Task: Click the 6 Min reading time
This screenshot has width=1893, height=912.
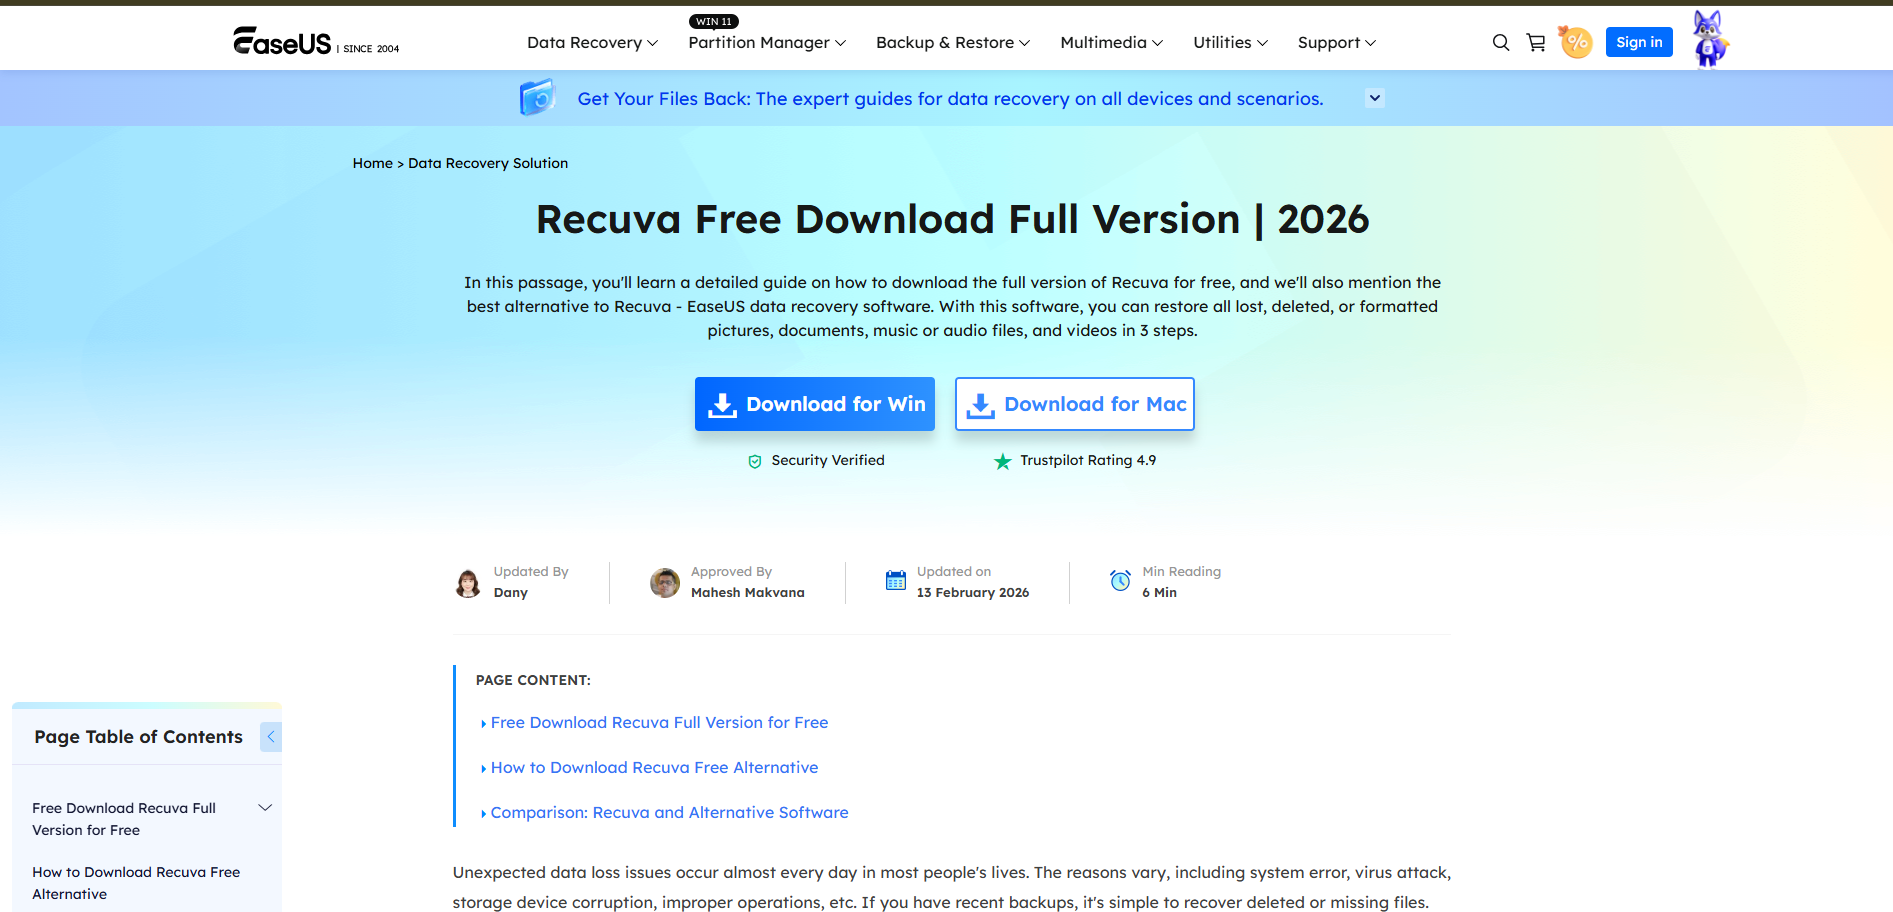Action: [x=1160, y=593]
